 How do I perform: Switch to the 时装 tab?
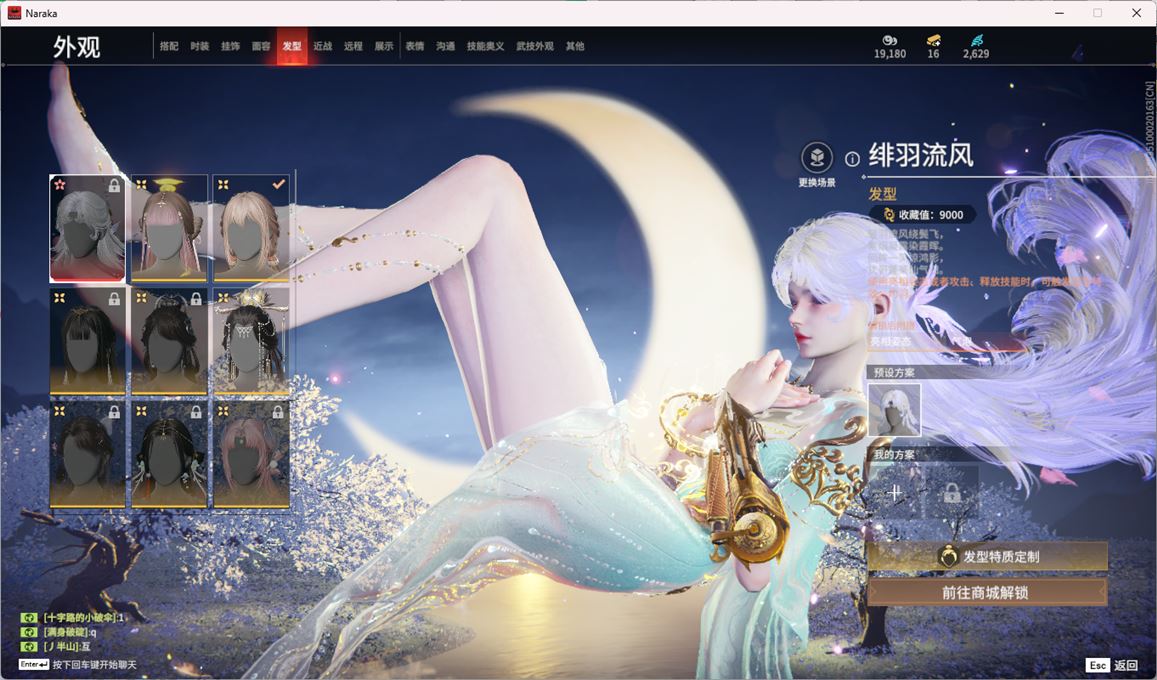200,46
